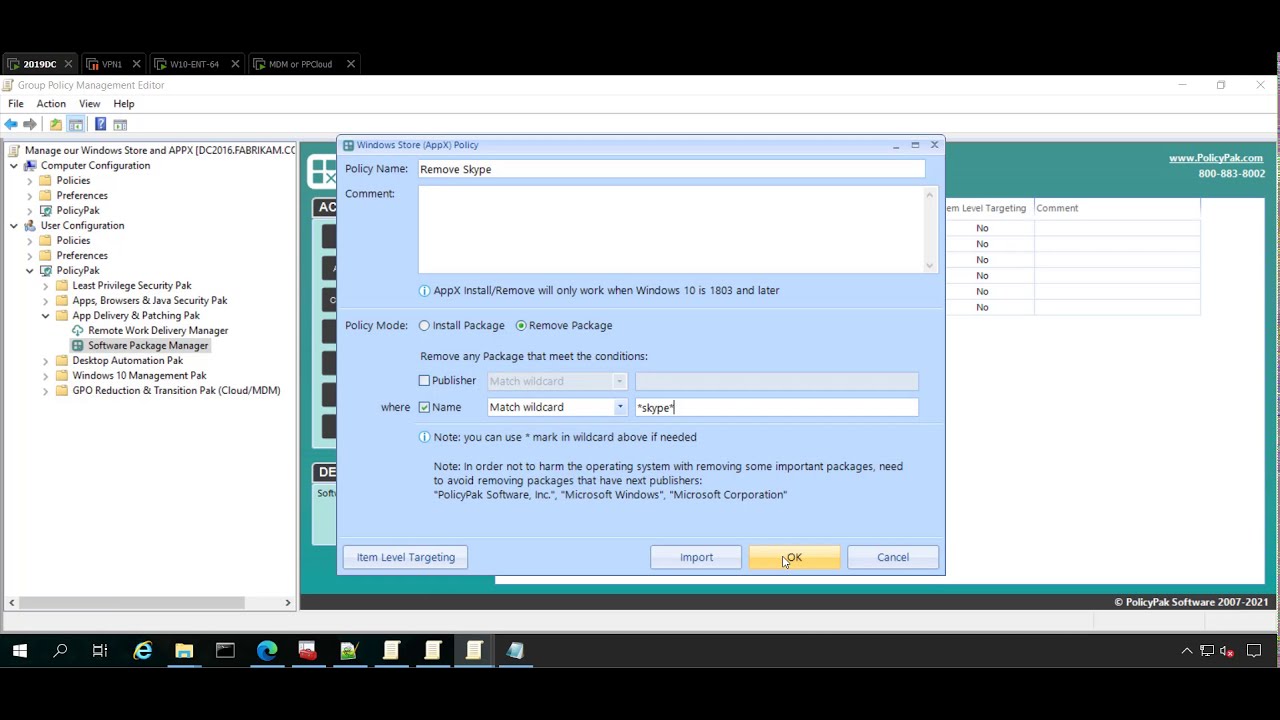Toggle the Show/Hide Action Pane icon
This screenshot has height=720, width=1280.
[120, 124]
